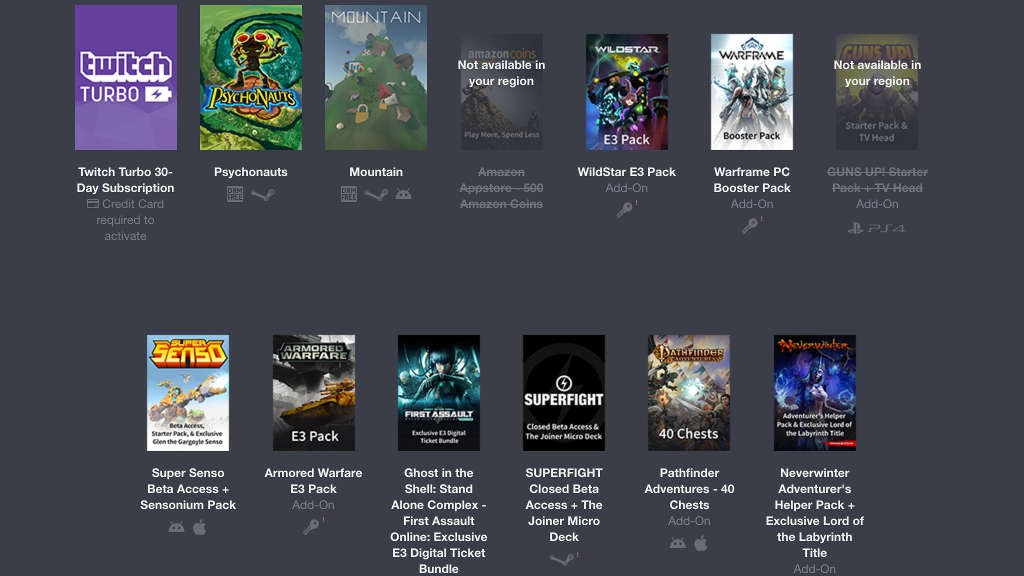Open the Mountain game cover

(x=376, y=78)
